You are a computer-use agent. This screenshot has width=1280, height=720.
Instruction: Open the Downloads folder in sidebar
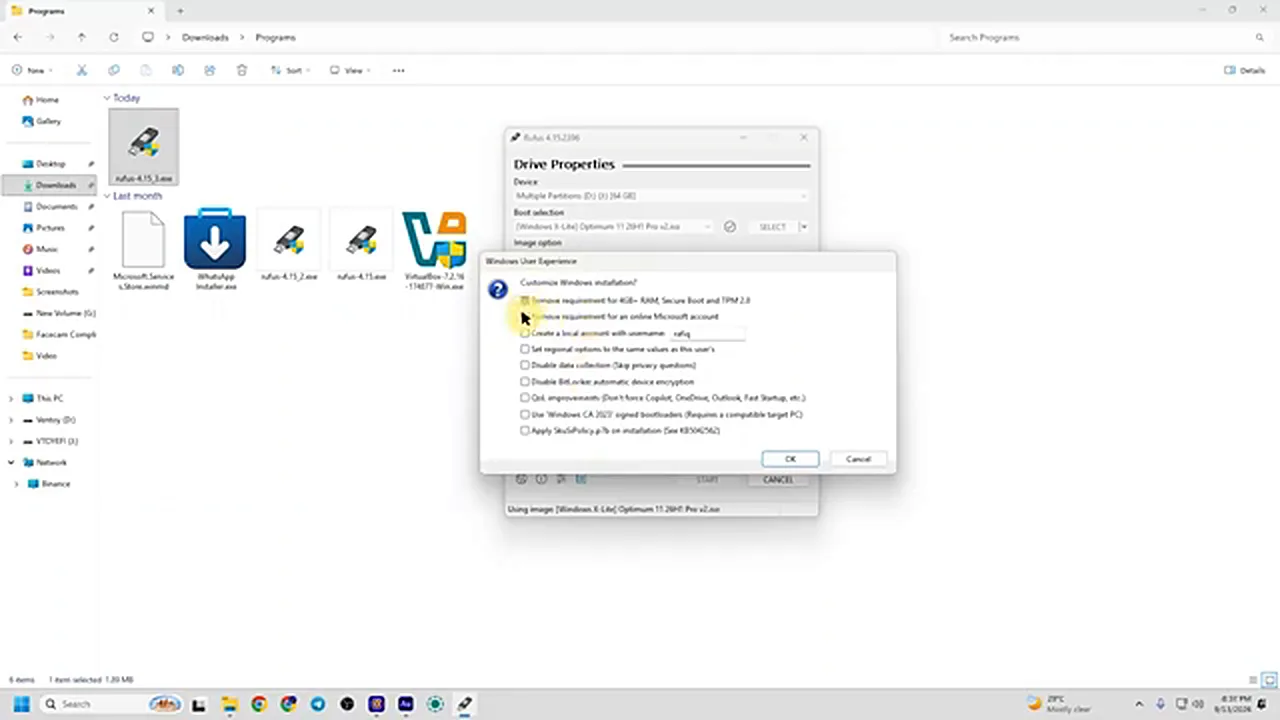click(50, 185)
